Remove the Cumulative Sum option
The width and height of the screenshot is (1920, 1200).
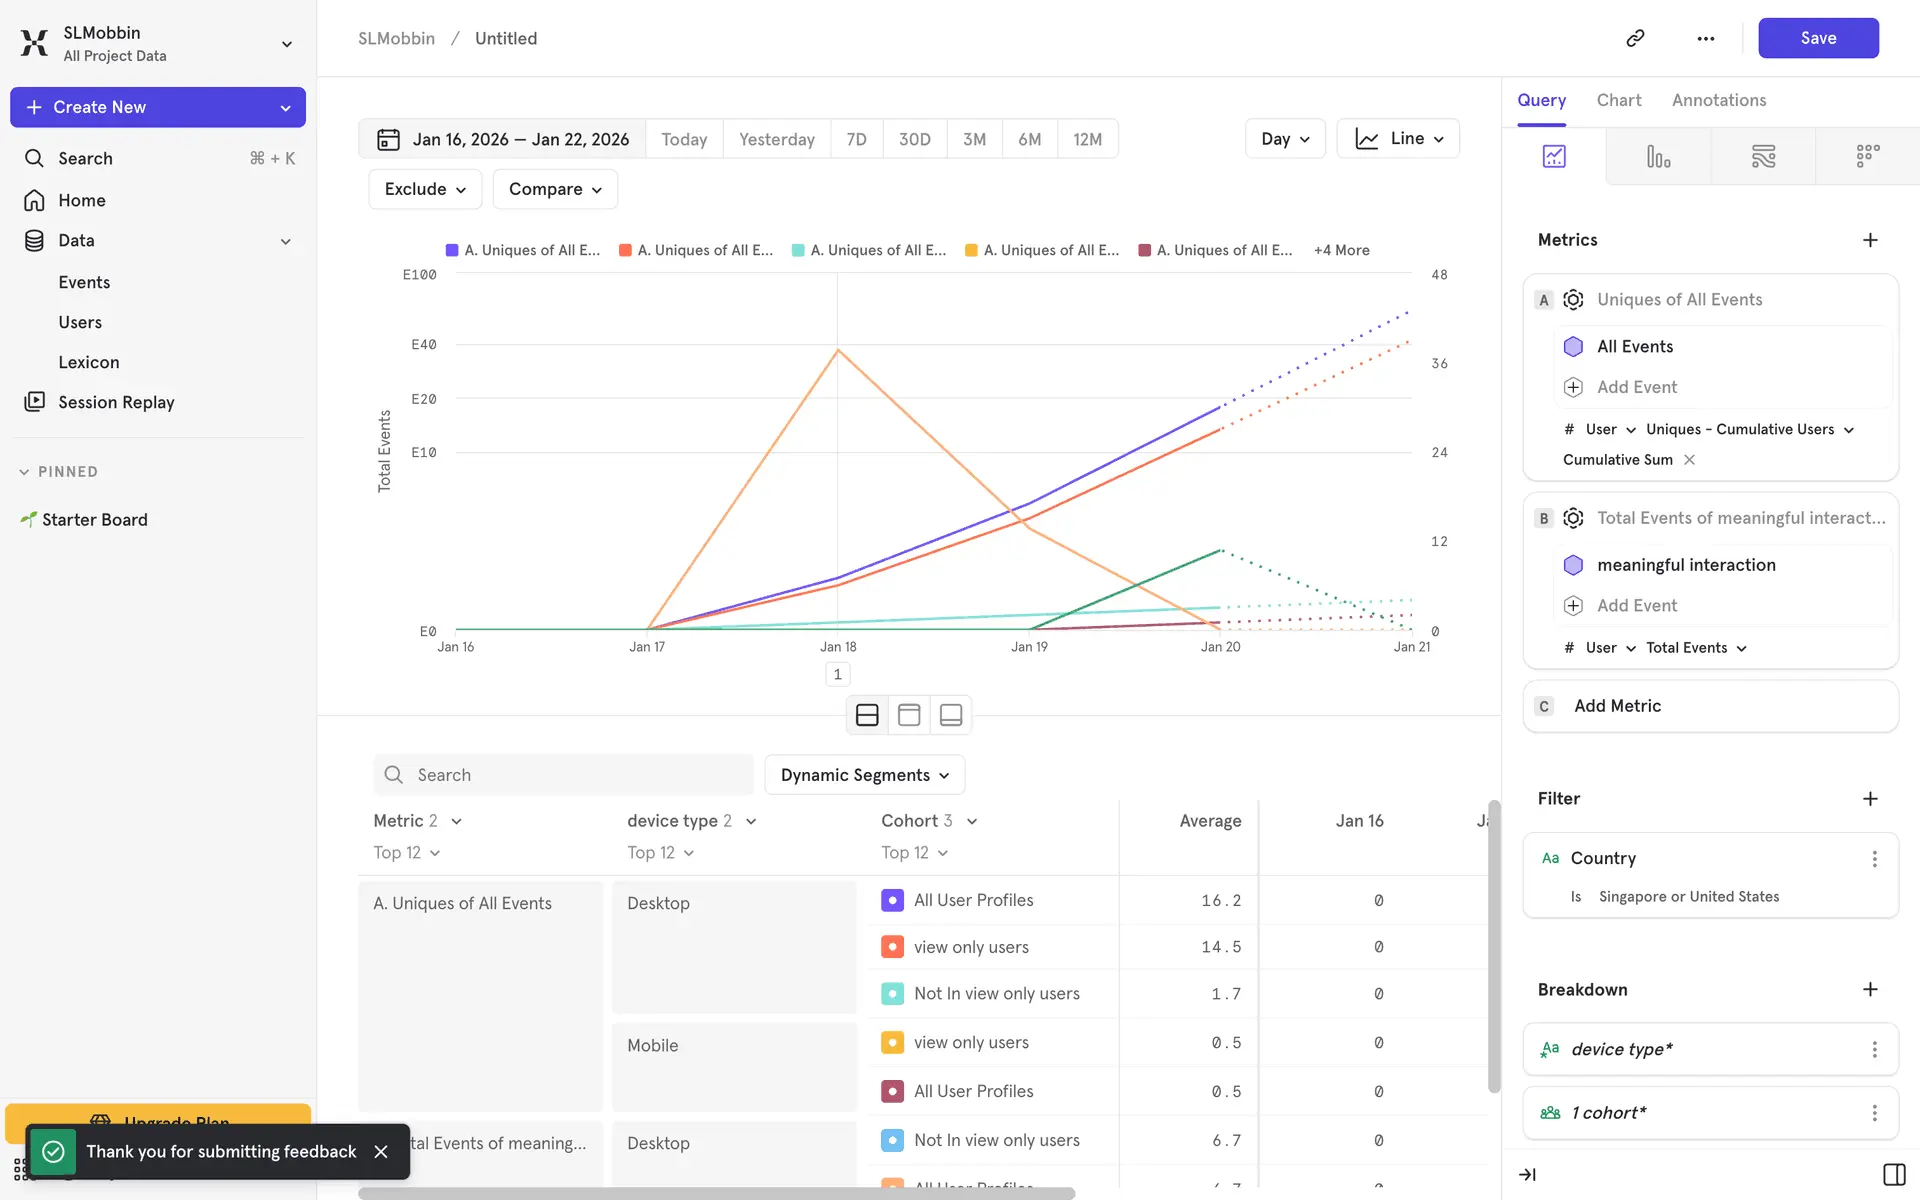(x=1689, y=460)
